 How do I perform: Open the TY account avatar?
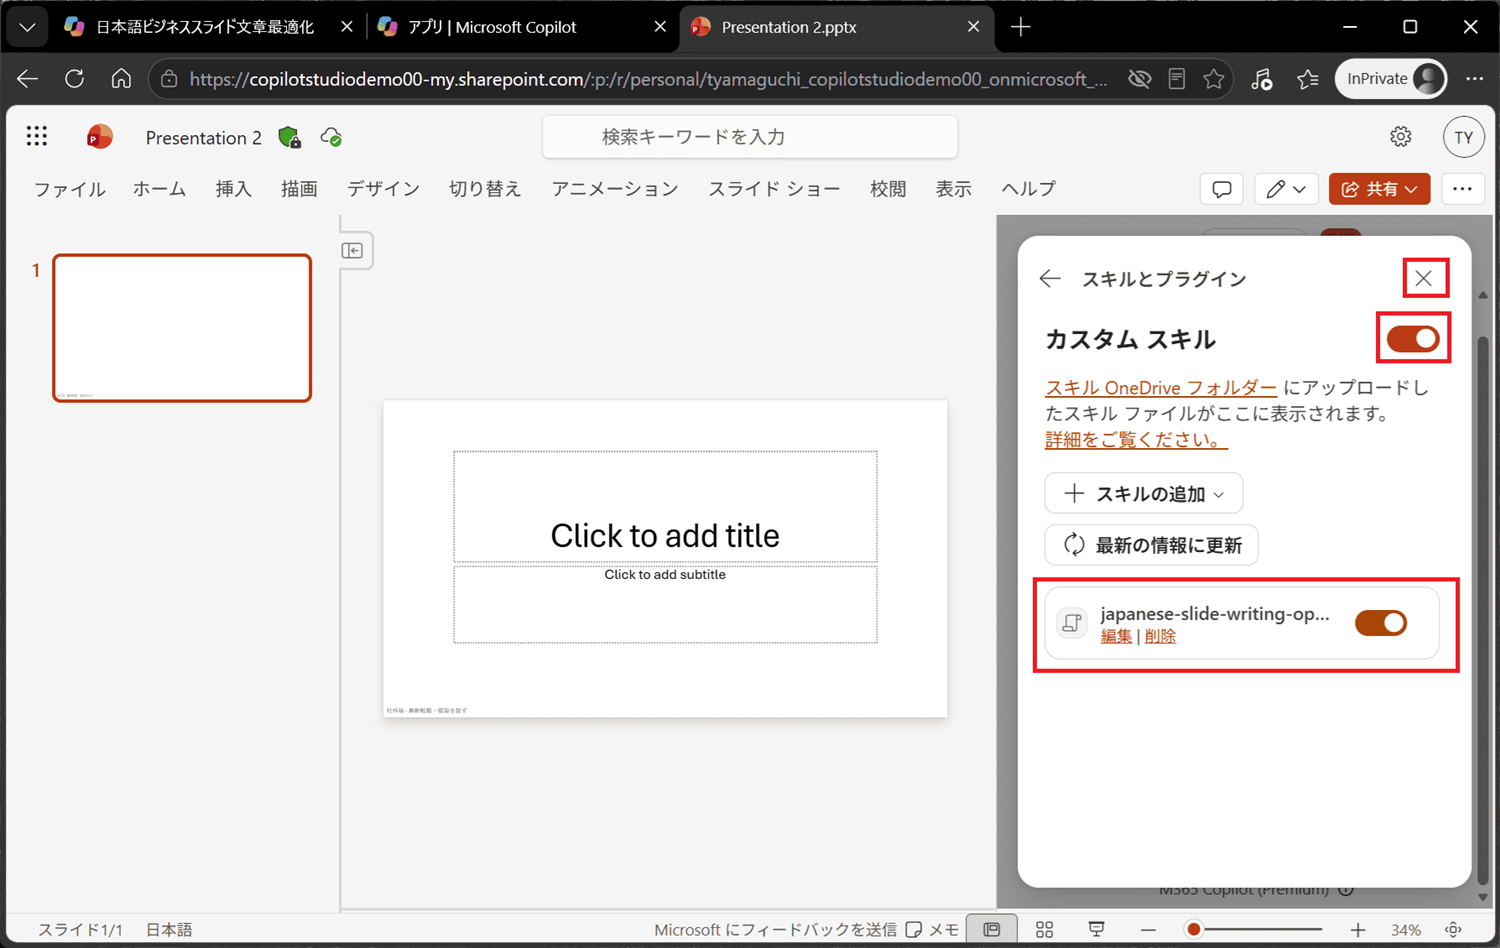1464,137
